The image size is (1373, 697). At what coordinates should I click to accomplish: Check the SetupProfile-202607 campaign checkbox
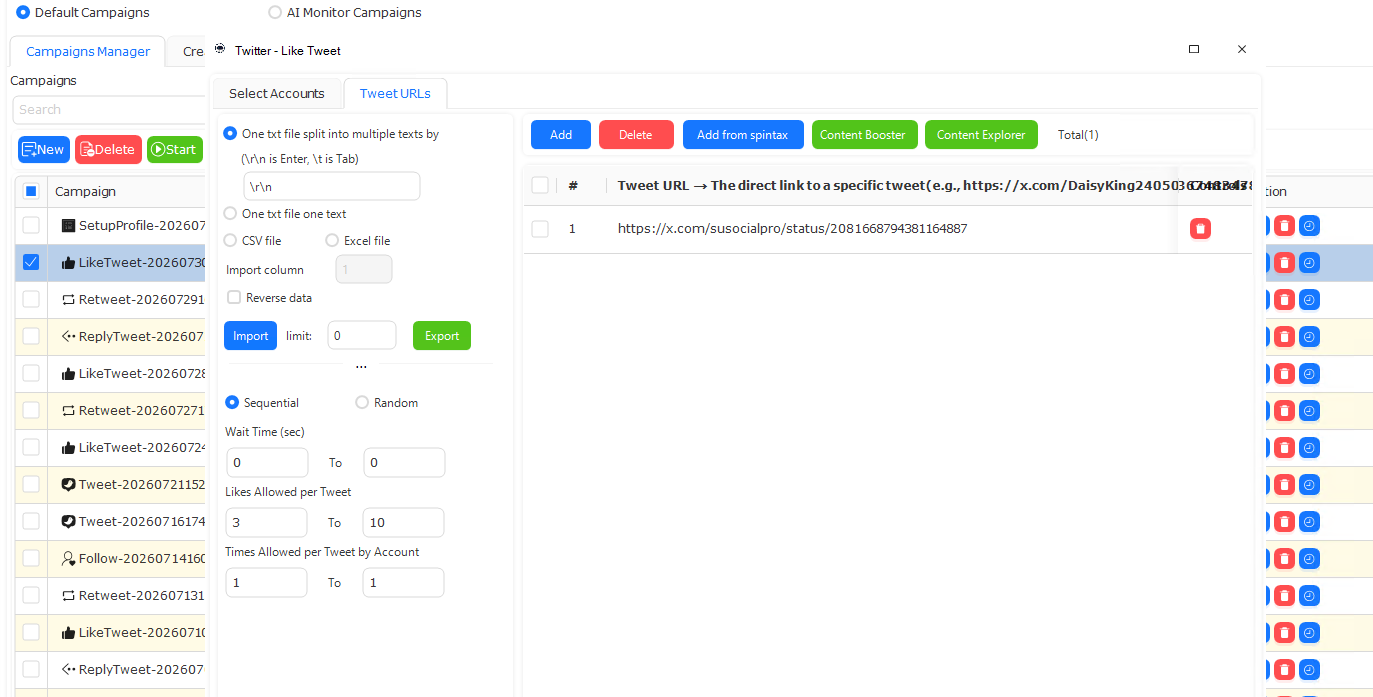coord(31,225)
